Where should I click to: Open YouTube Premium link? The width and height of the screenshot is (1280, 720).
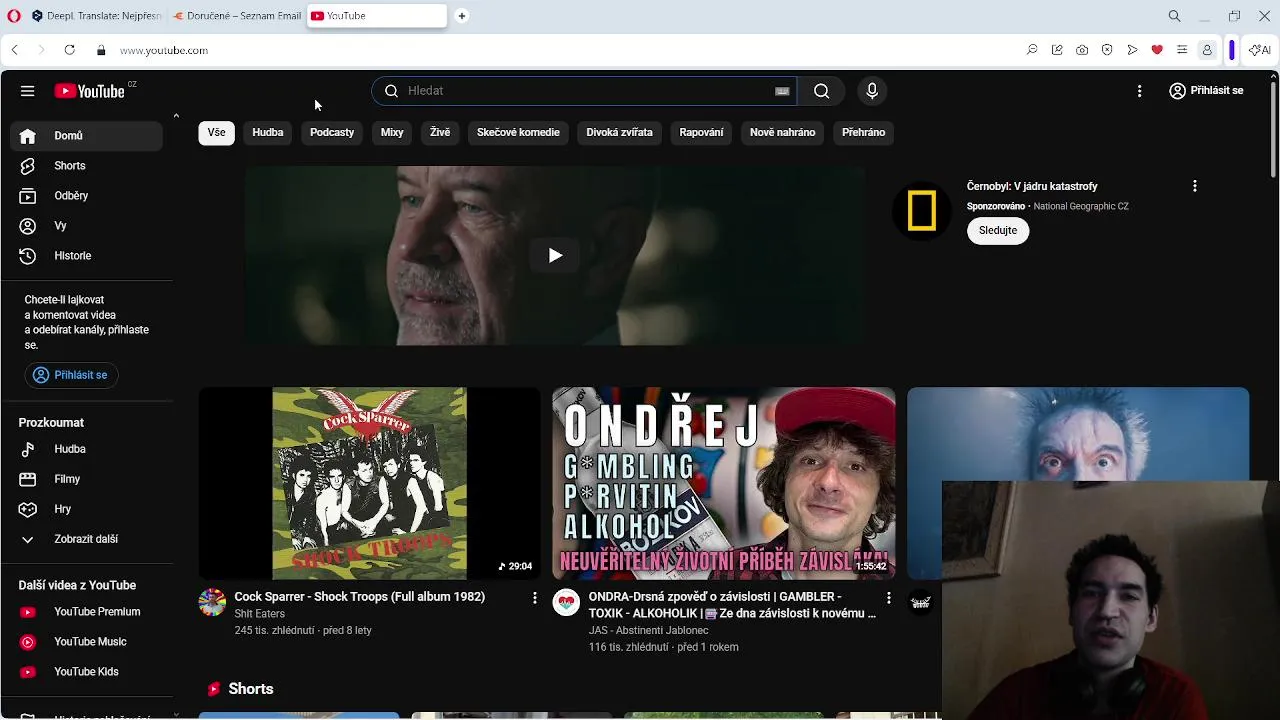coord(87,612)
